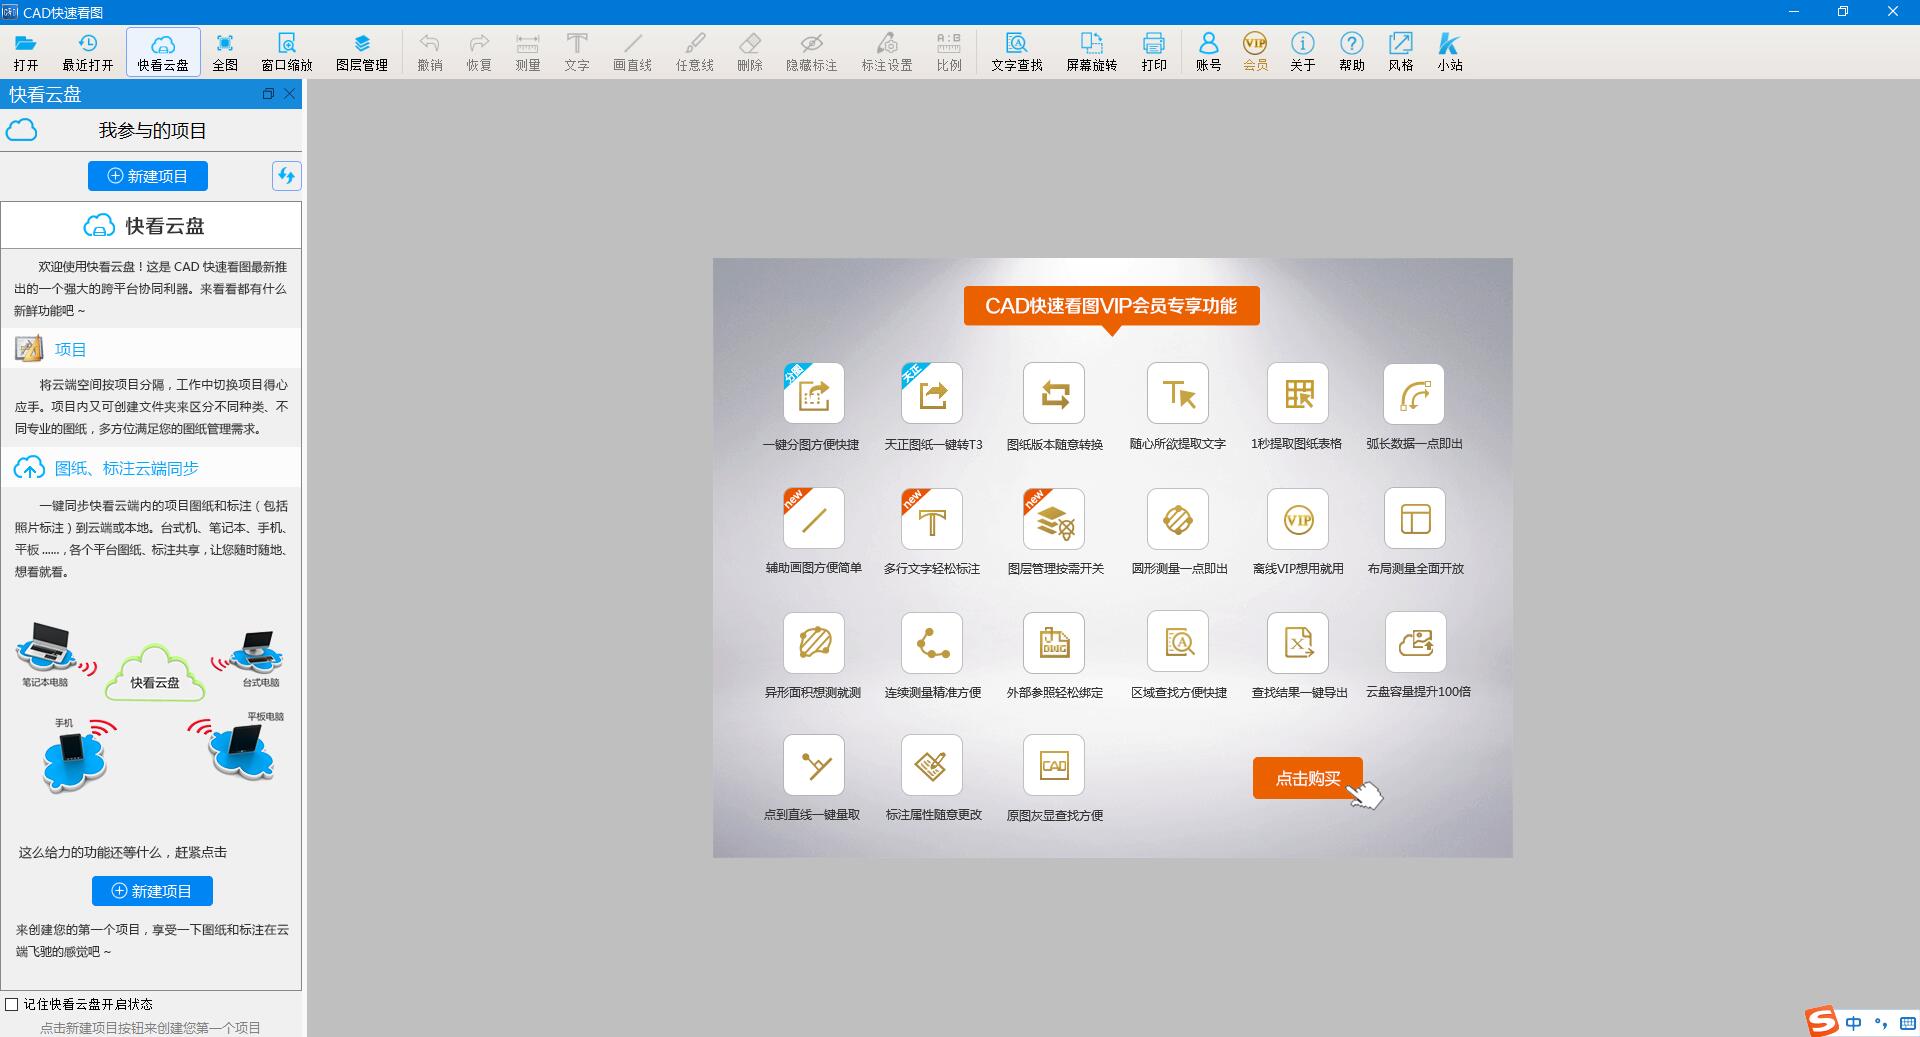
Task: Click 撤销 undo in the toolbar
Action: (430, 52)
